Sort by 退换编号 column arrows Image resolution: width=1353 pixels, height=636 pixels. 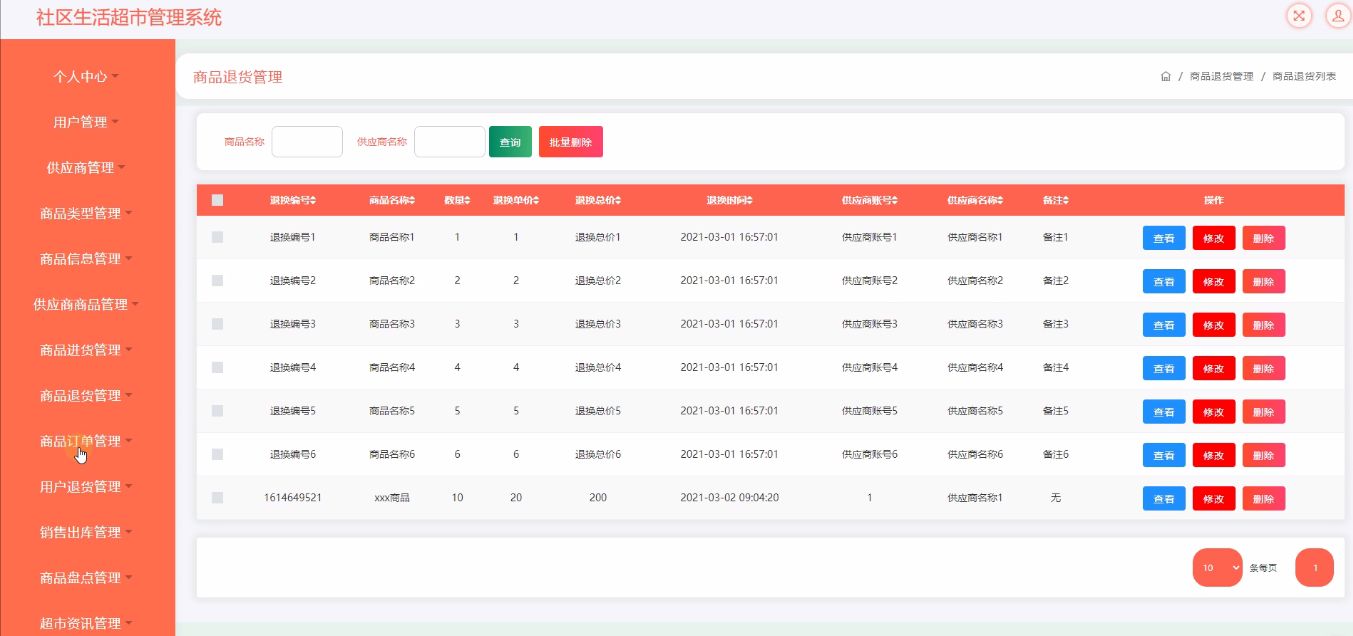[x=314, y=201]
